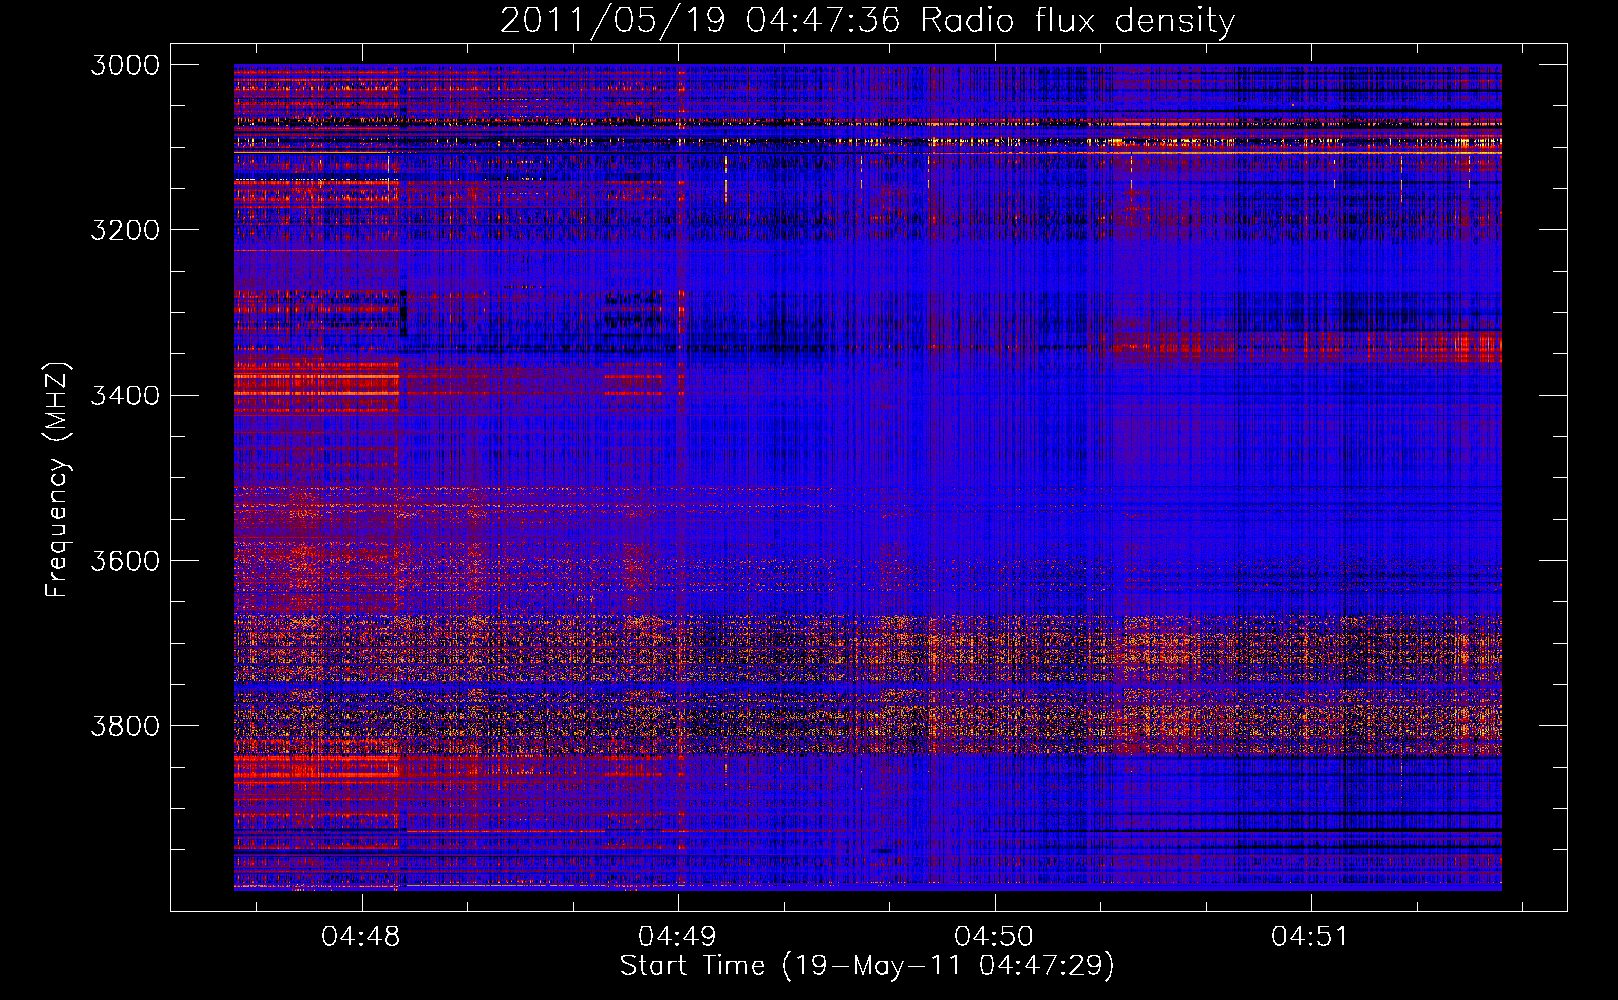Click the "Frequency (MHZ)" axis label
The image size is (1618, 1000).
[58, 480]
